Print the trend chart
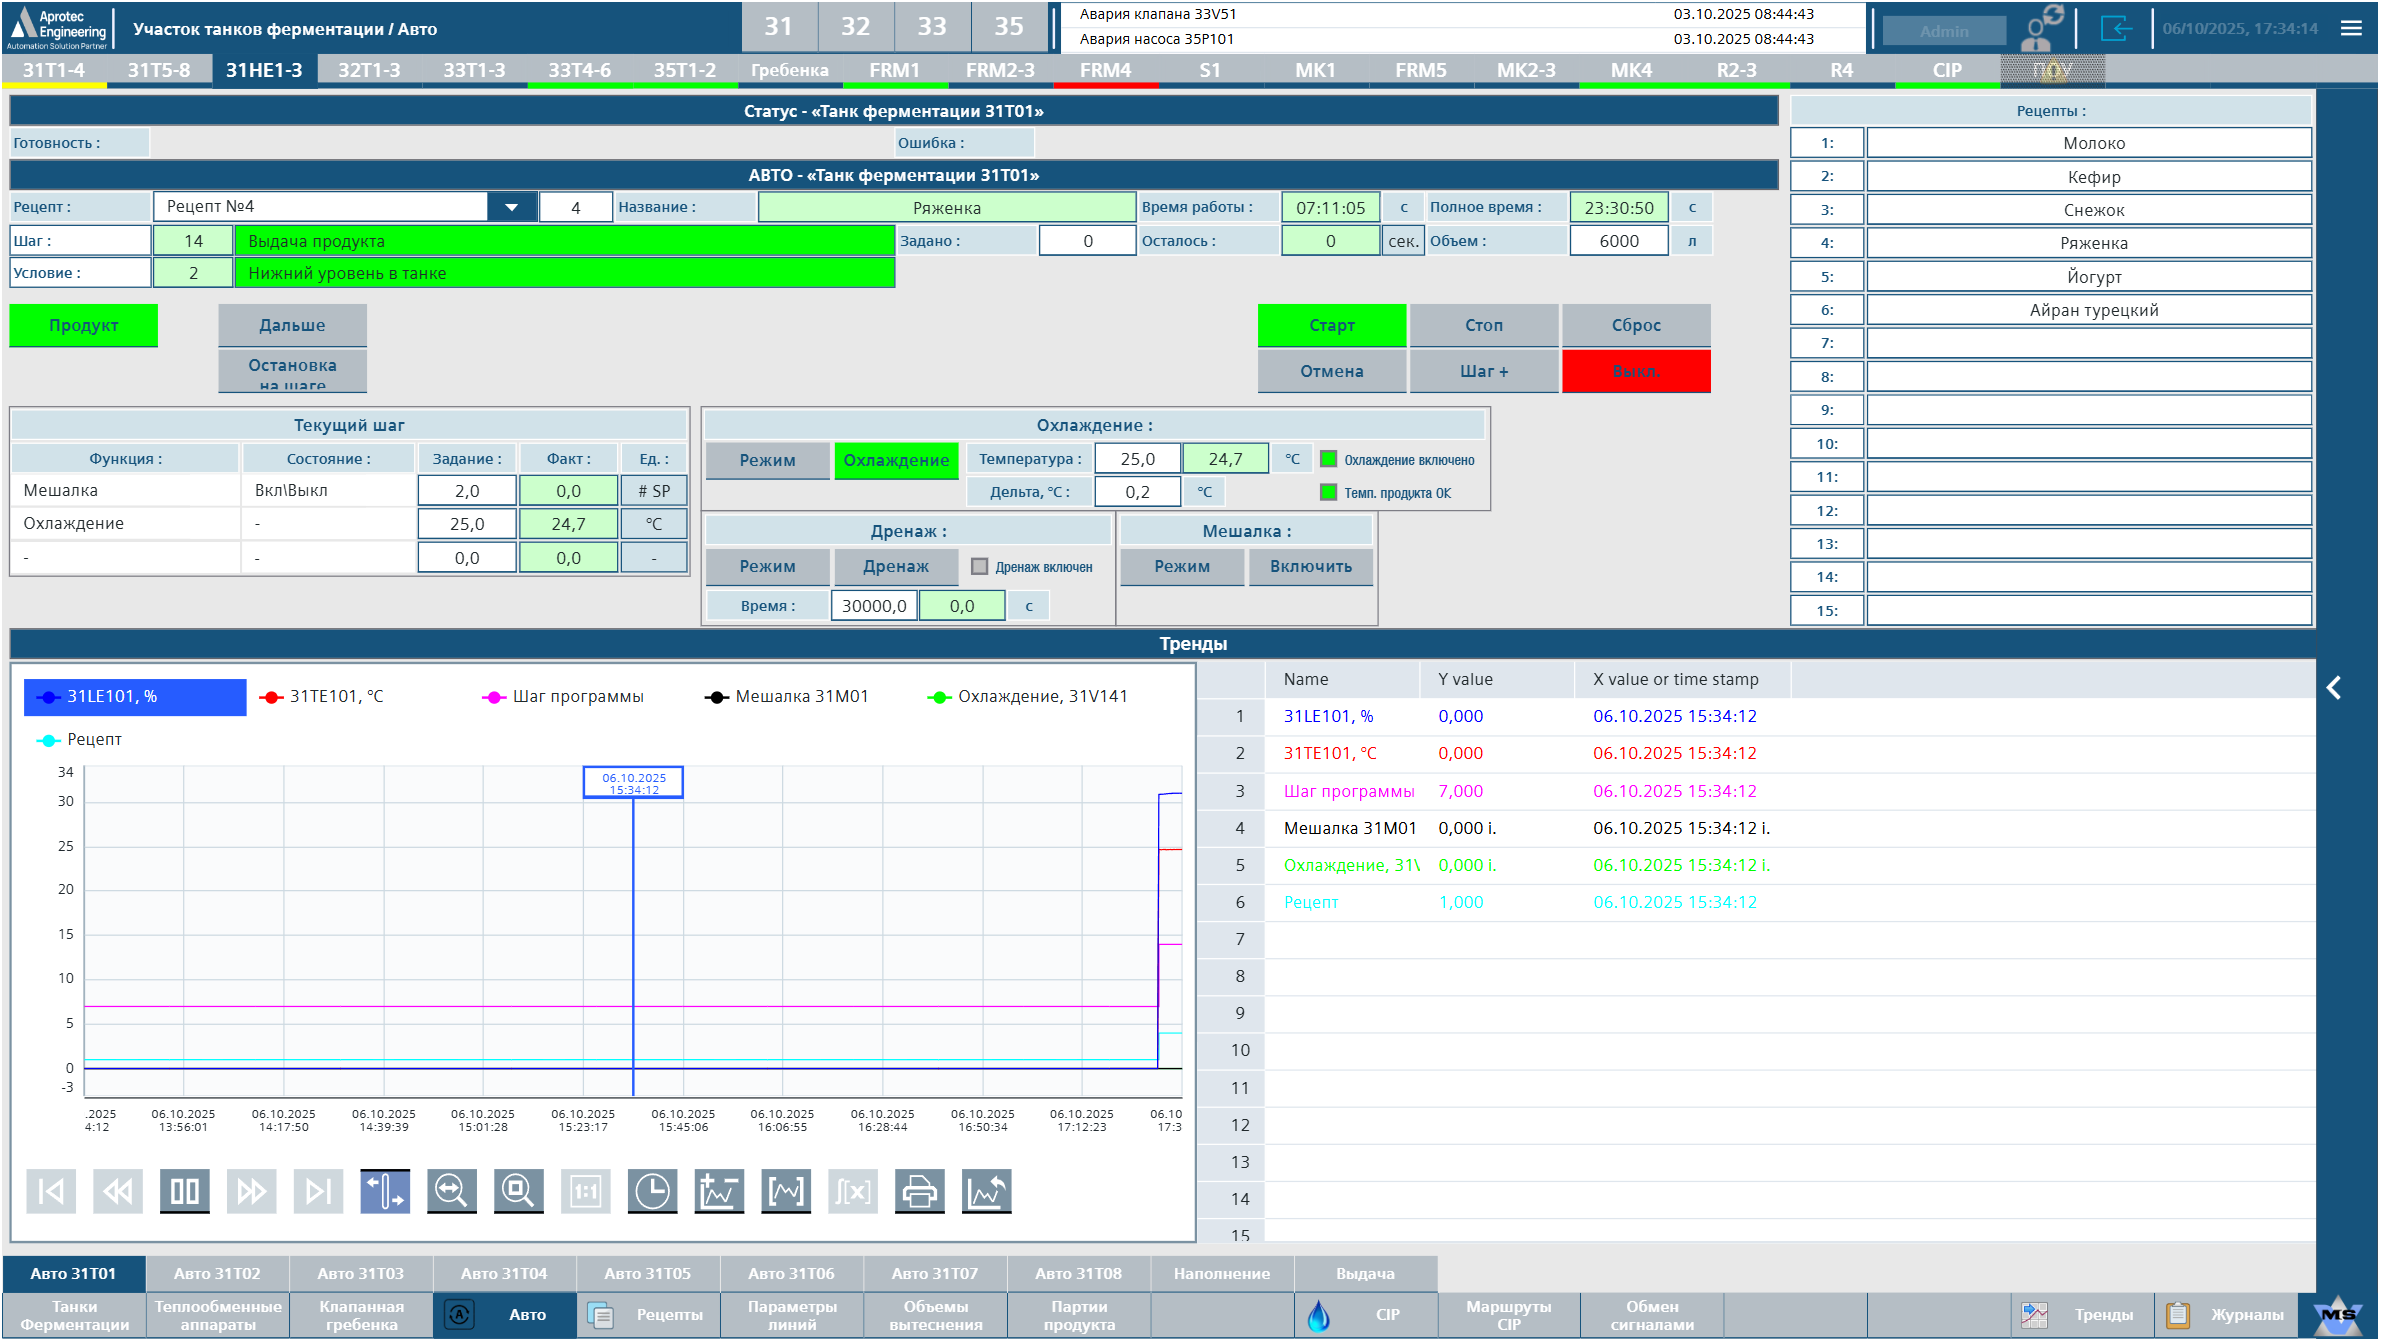Viewport: 2381px width, 1342px height. [919, 1191]
